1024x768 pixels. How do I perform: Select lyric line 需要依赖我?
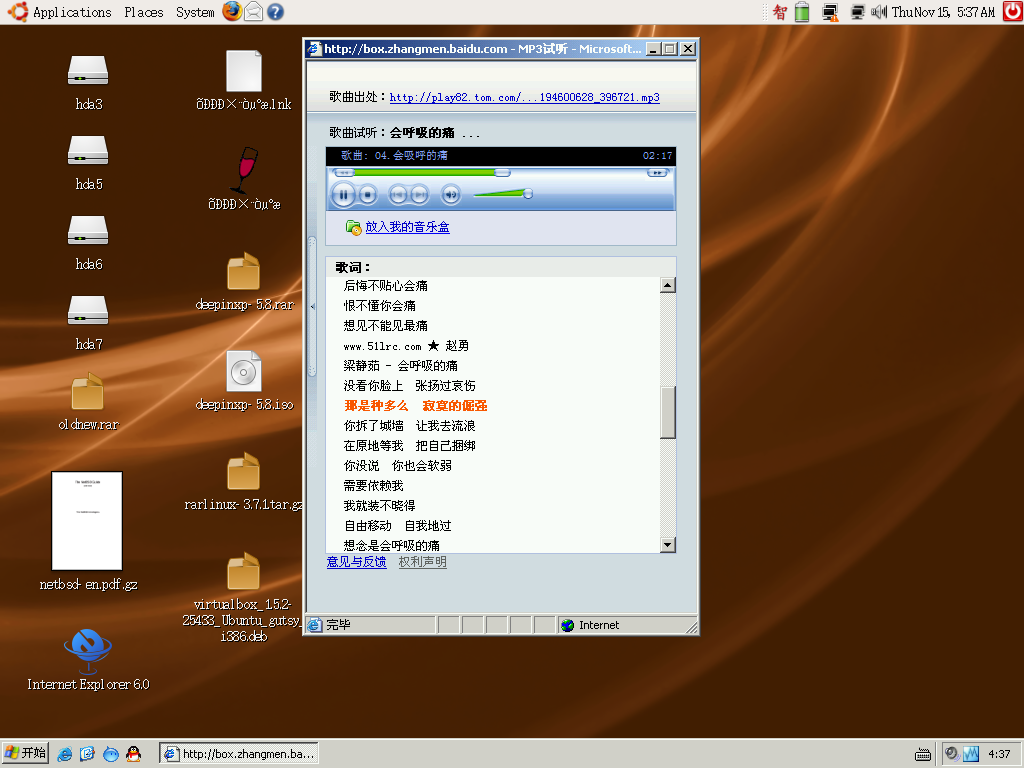[x=374, y=486]
